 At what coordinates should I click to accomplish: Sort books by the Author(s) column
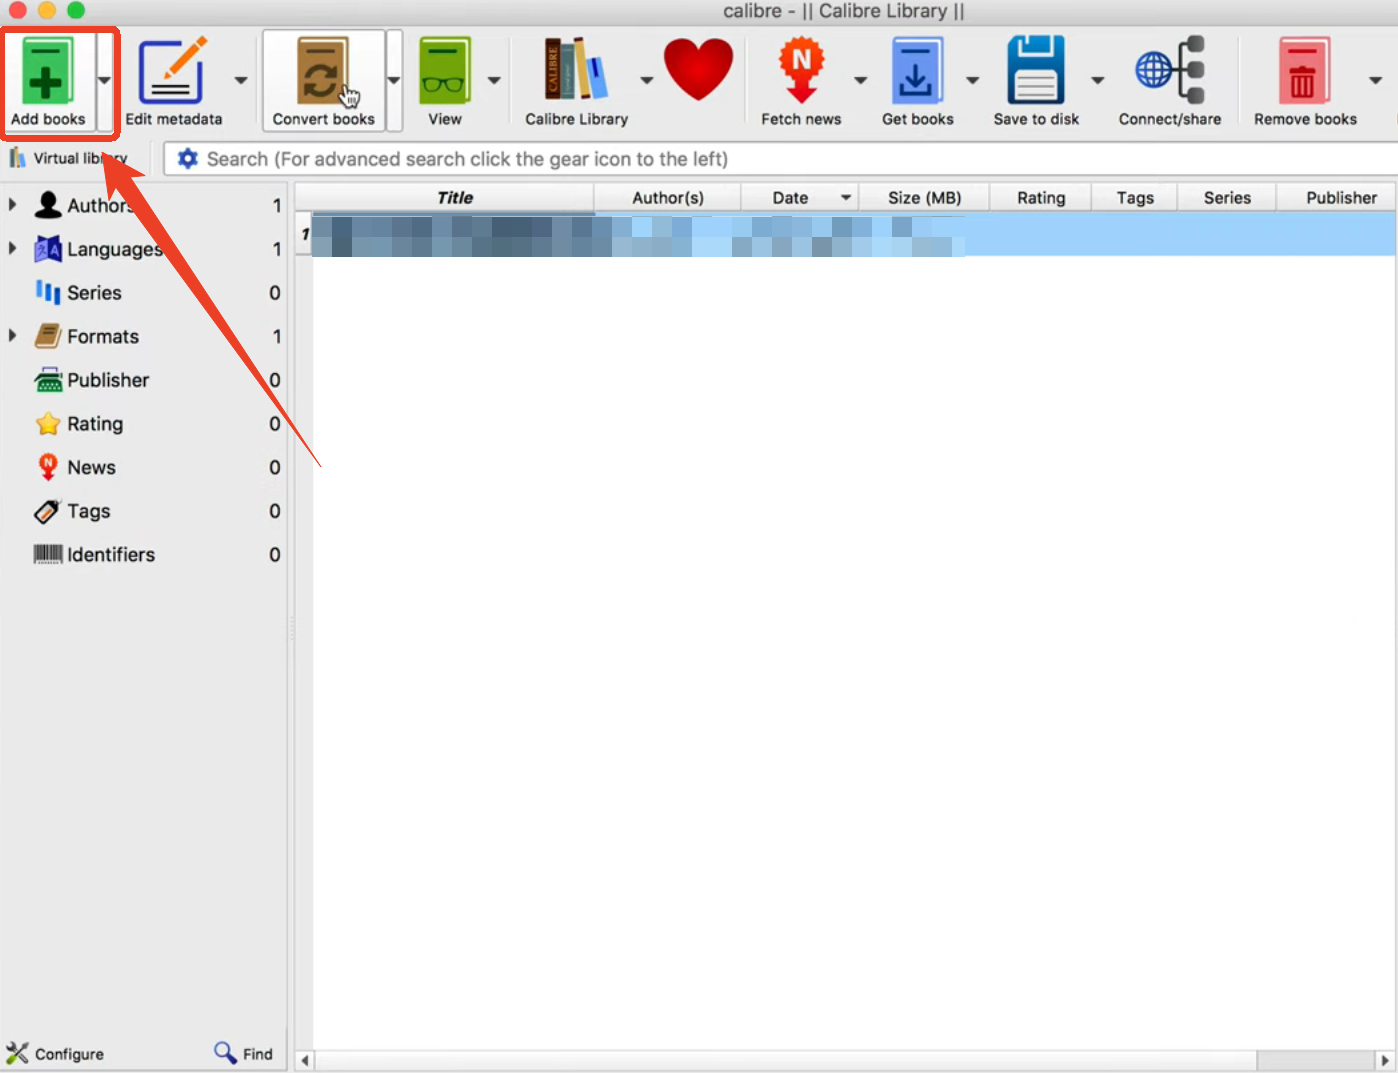(x=667, y=198)
